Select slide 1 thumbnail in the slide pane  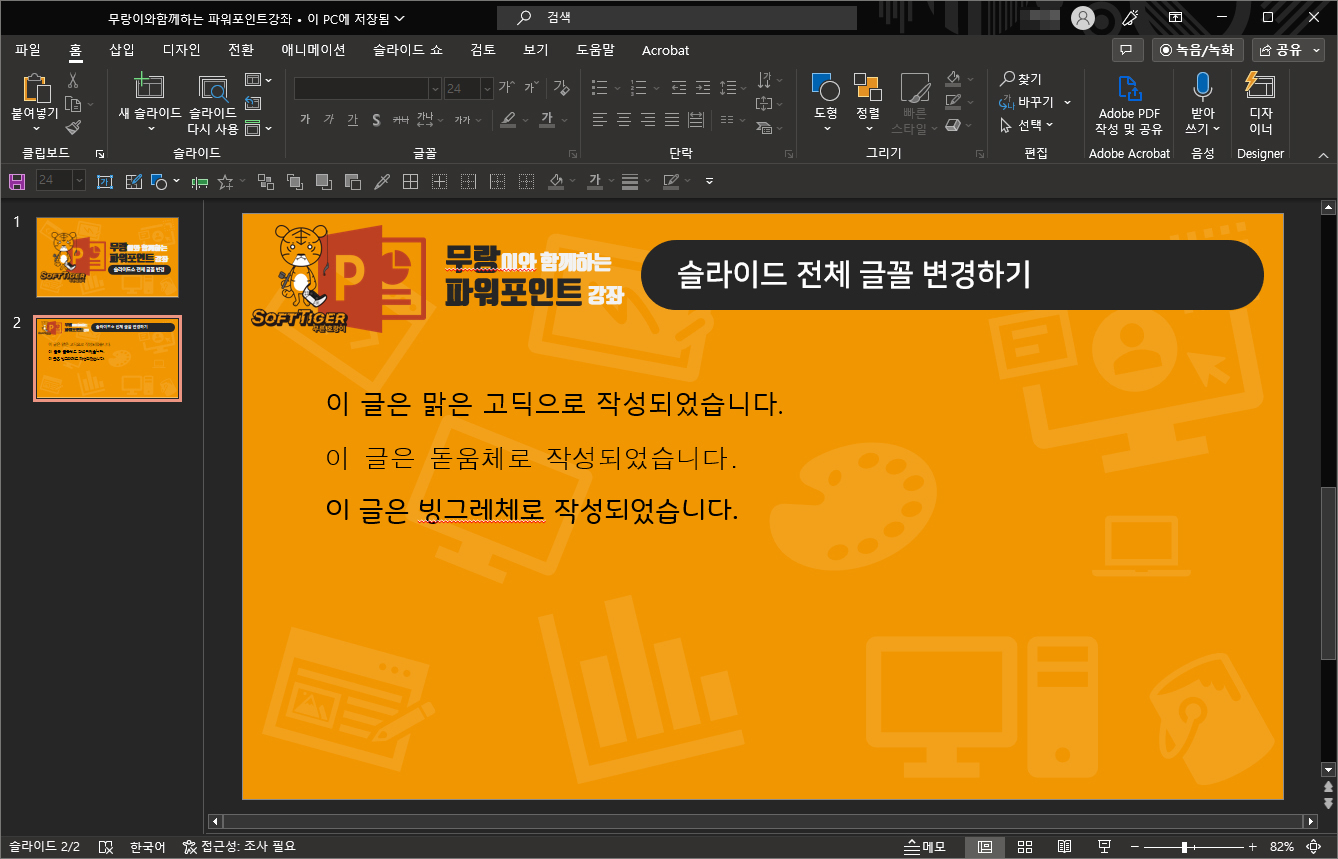pos(107,257)
